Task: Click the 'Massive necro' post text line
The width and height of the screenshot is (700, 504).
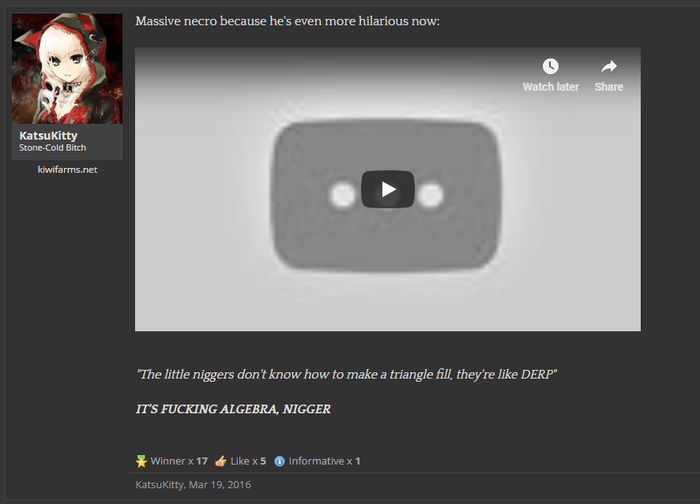Action: (x=286, y=22)
